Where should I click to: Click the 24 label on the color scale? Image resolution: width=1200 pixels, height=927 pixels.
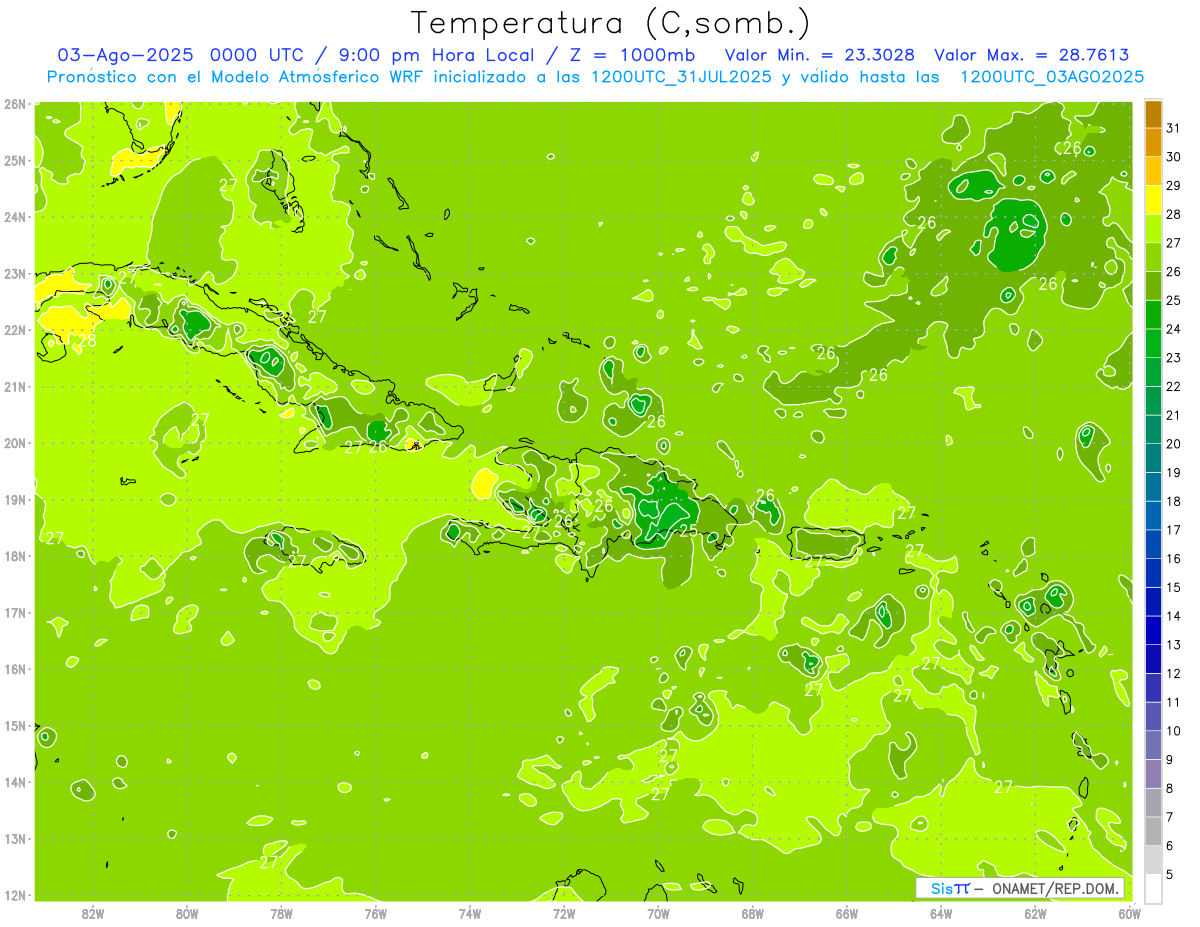click(1174, 329)
